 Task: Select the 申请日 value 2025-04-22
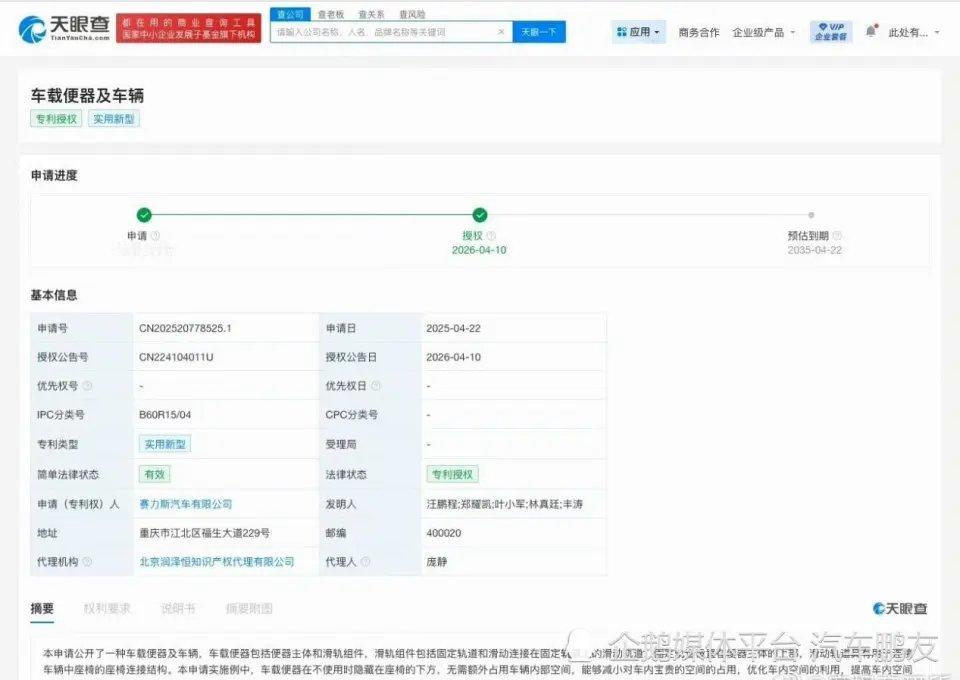click(x=453, y=328)
